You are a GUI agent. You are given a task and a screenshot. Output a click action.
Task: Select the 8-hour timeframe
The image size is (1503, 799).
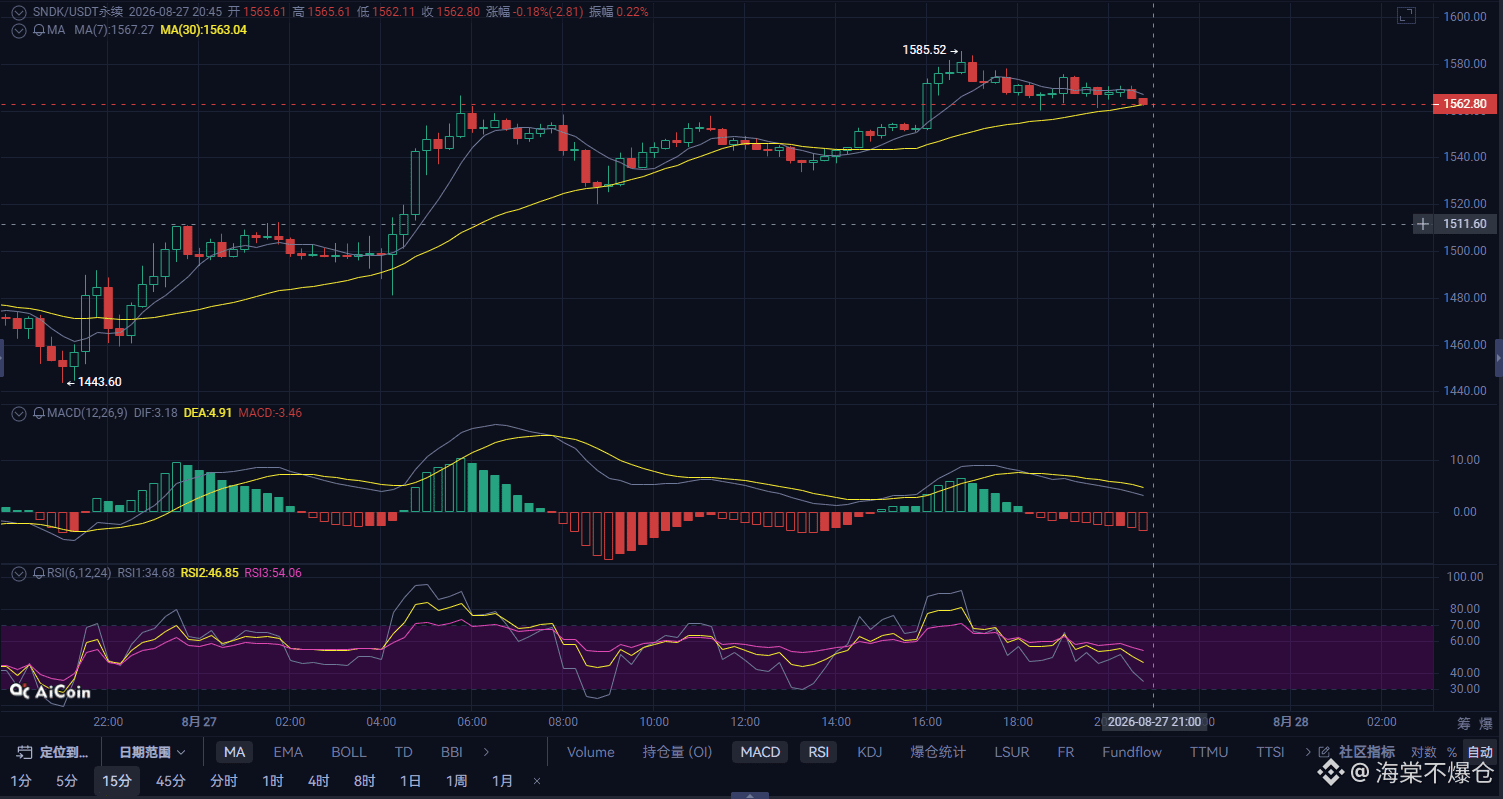(364, 781)
